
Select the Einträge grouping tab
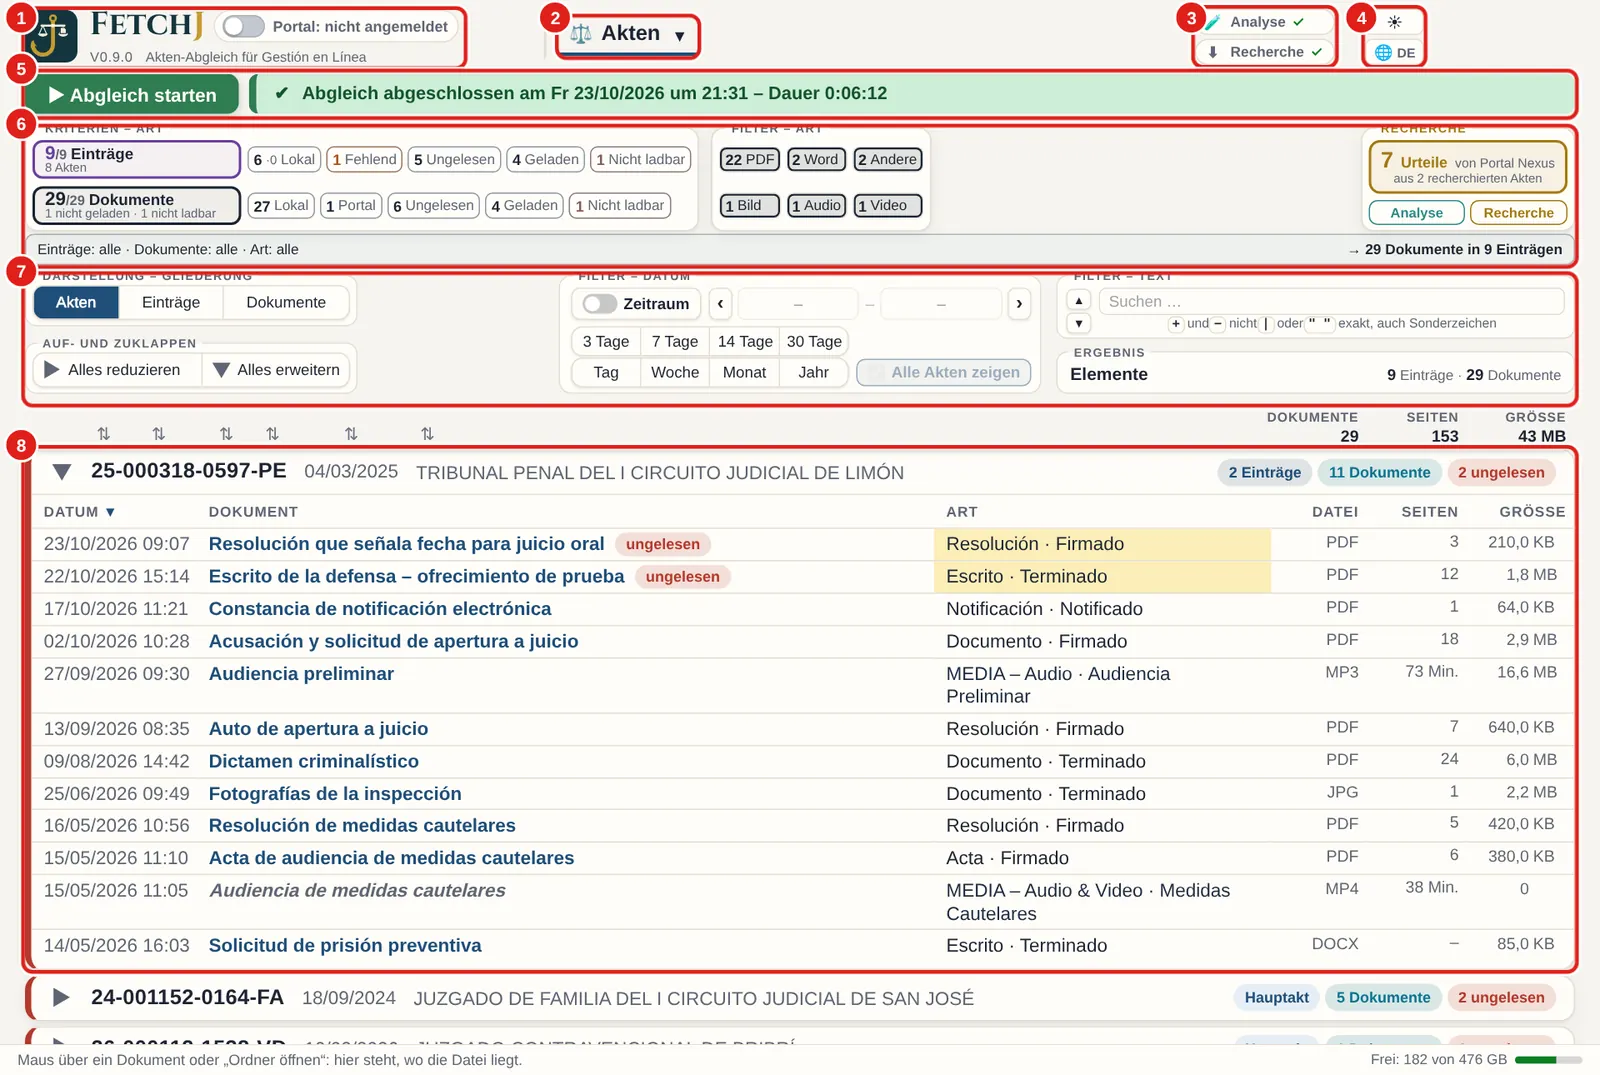click(171, 302)
